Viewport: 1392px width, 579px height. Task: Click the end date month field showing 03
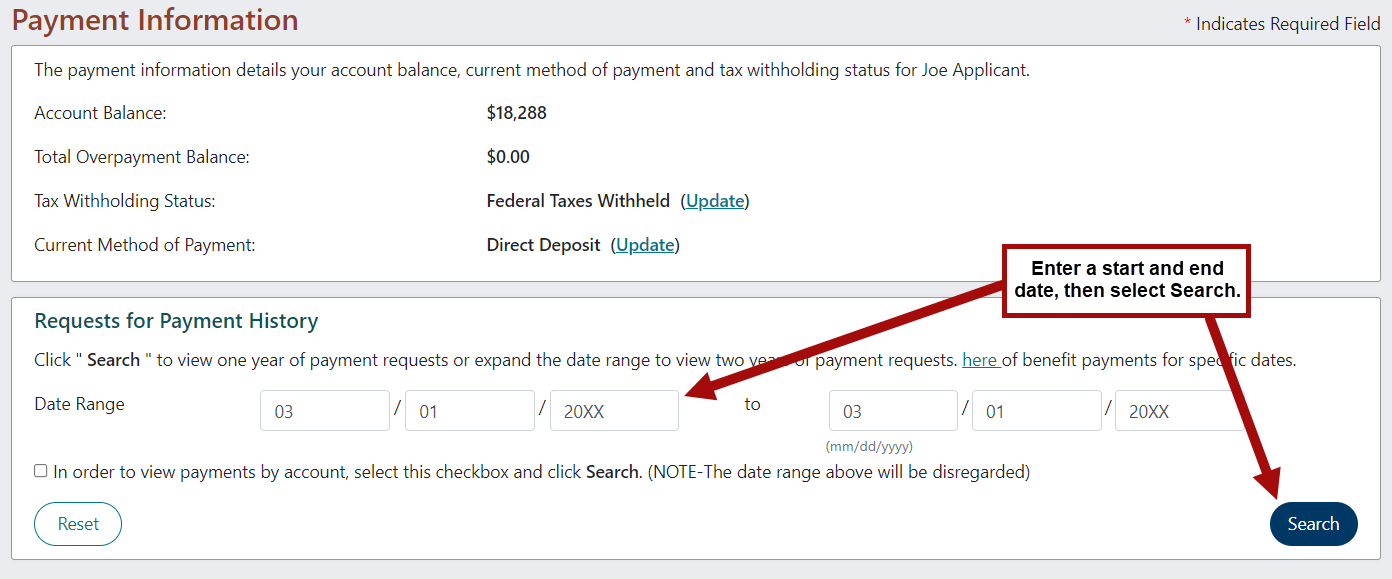(x=892, y=410)
